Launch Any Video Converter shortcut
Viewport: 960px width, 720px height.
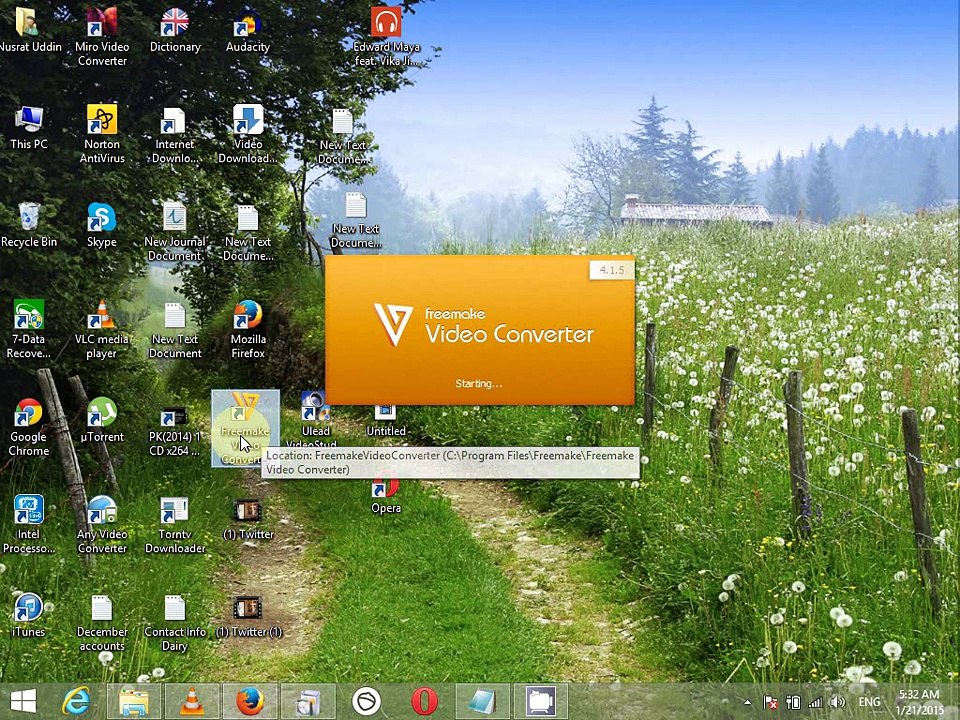(x=102, y=524)
